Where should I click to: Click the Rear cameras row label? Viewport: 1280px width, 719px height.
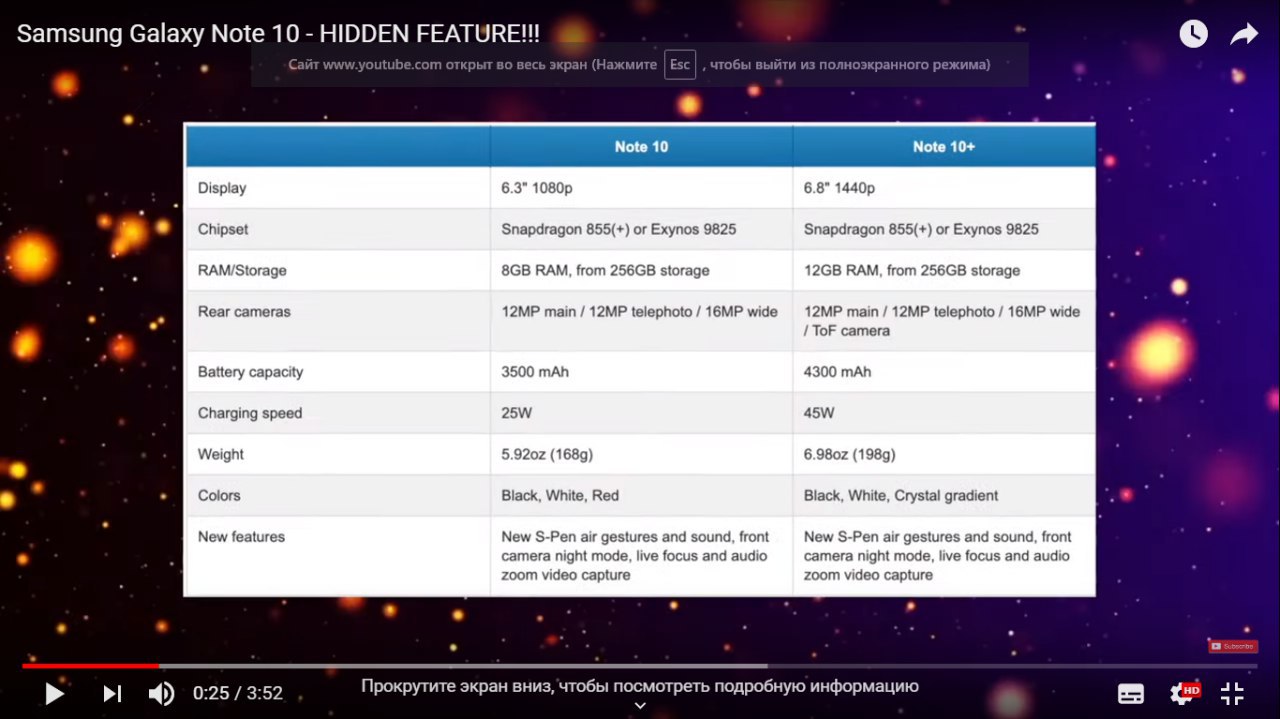pyautogui.click(x=244, y=311)
